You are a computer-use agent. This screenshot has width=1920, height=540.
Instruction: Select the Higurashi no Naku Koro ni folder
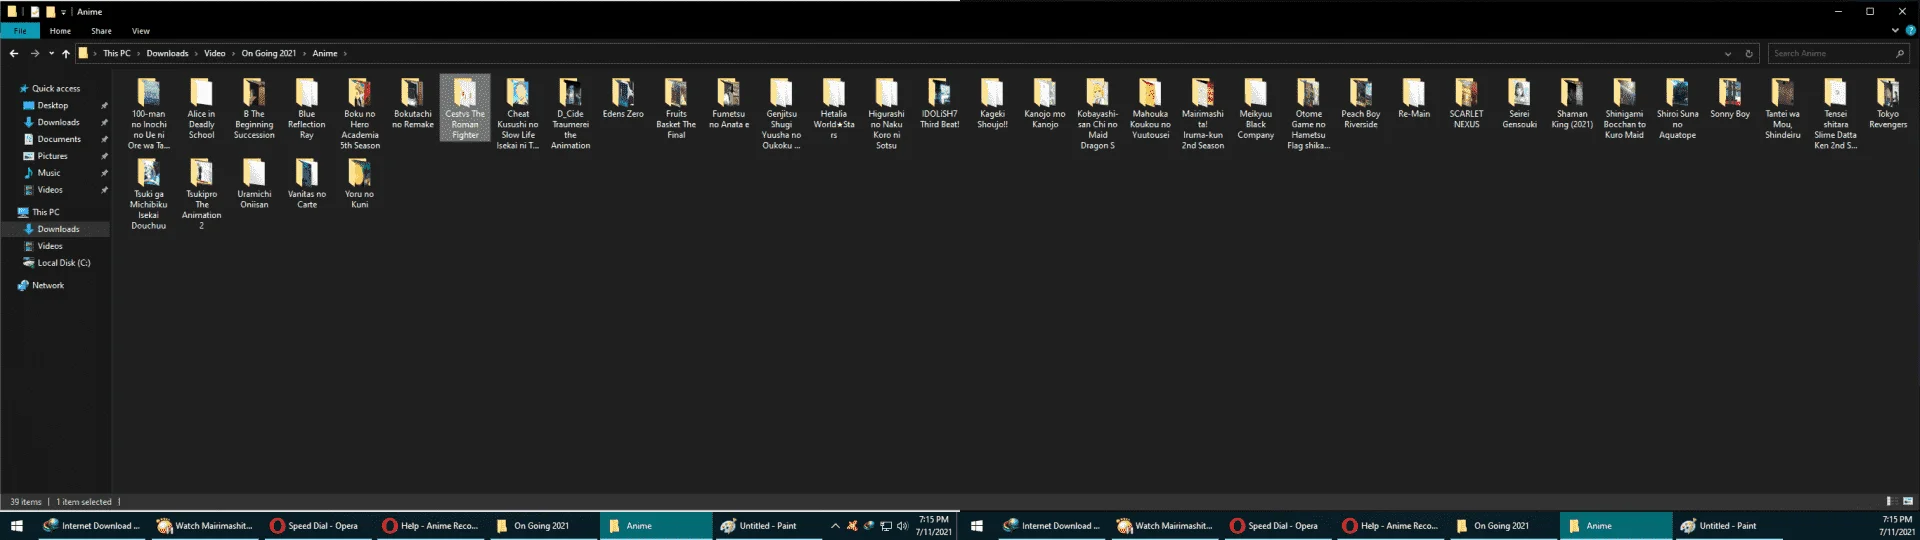[x=886, y=114]
